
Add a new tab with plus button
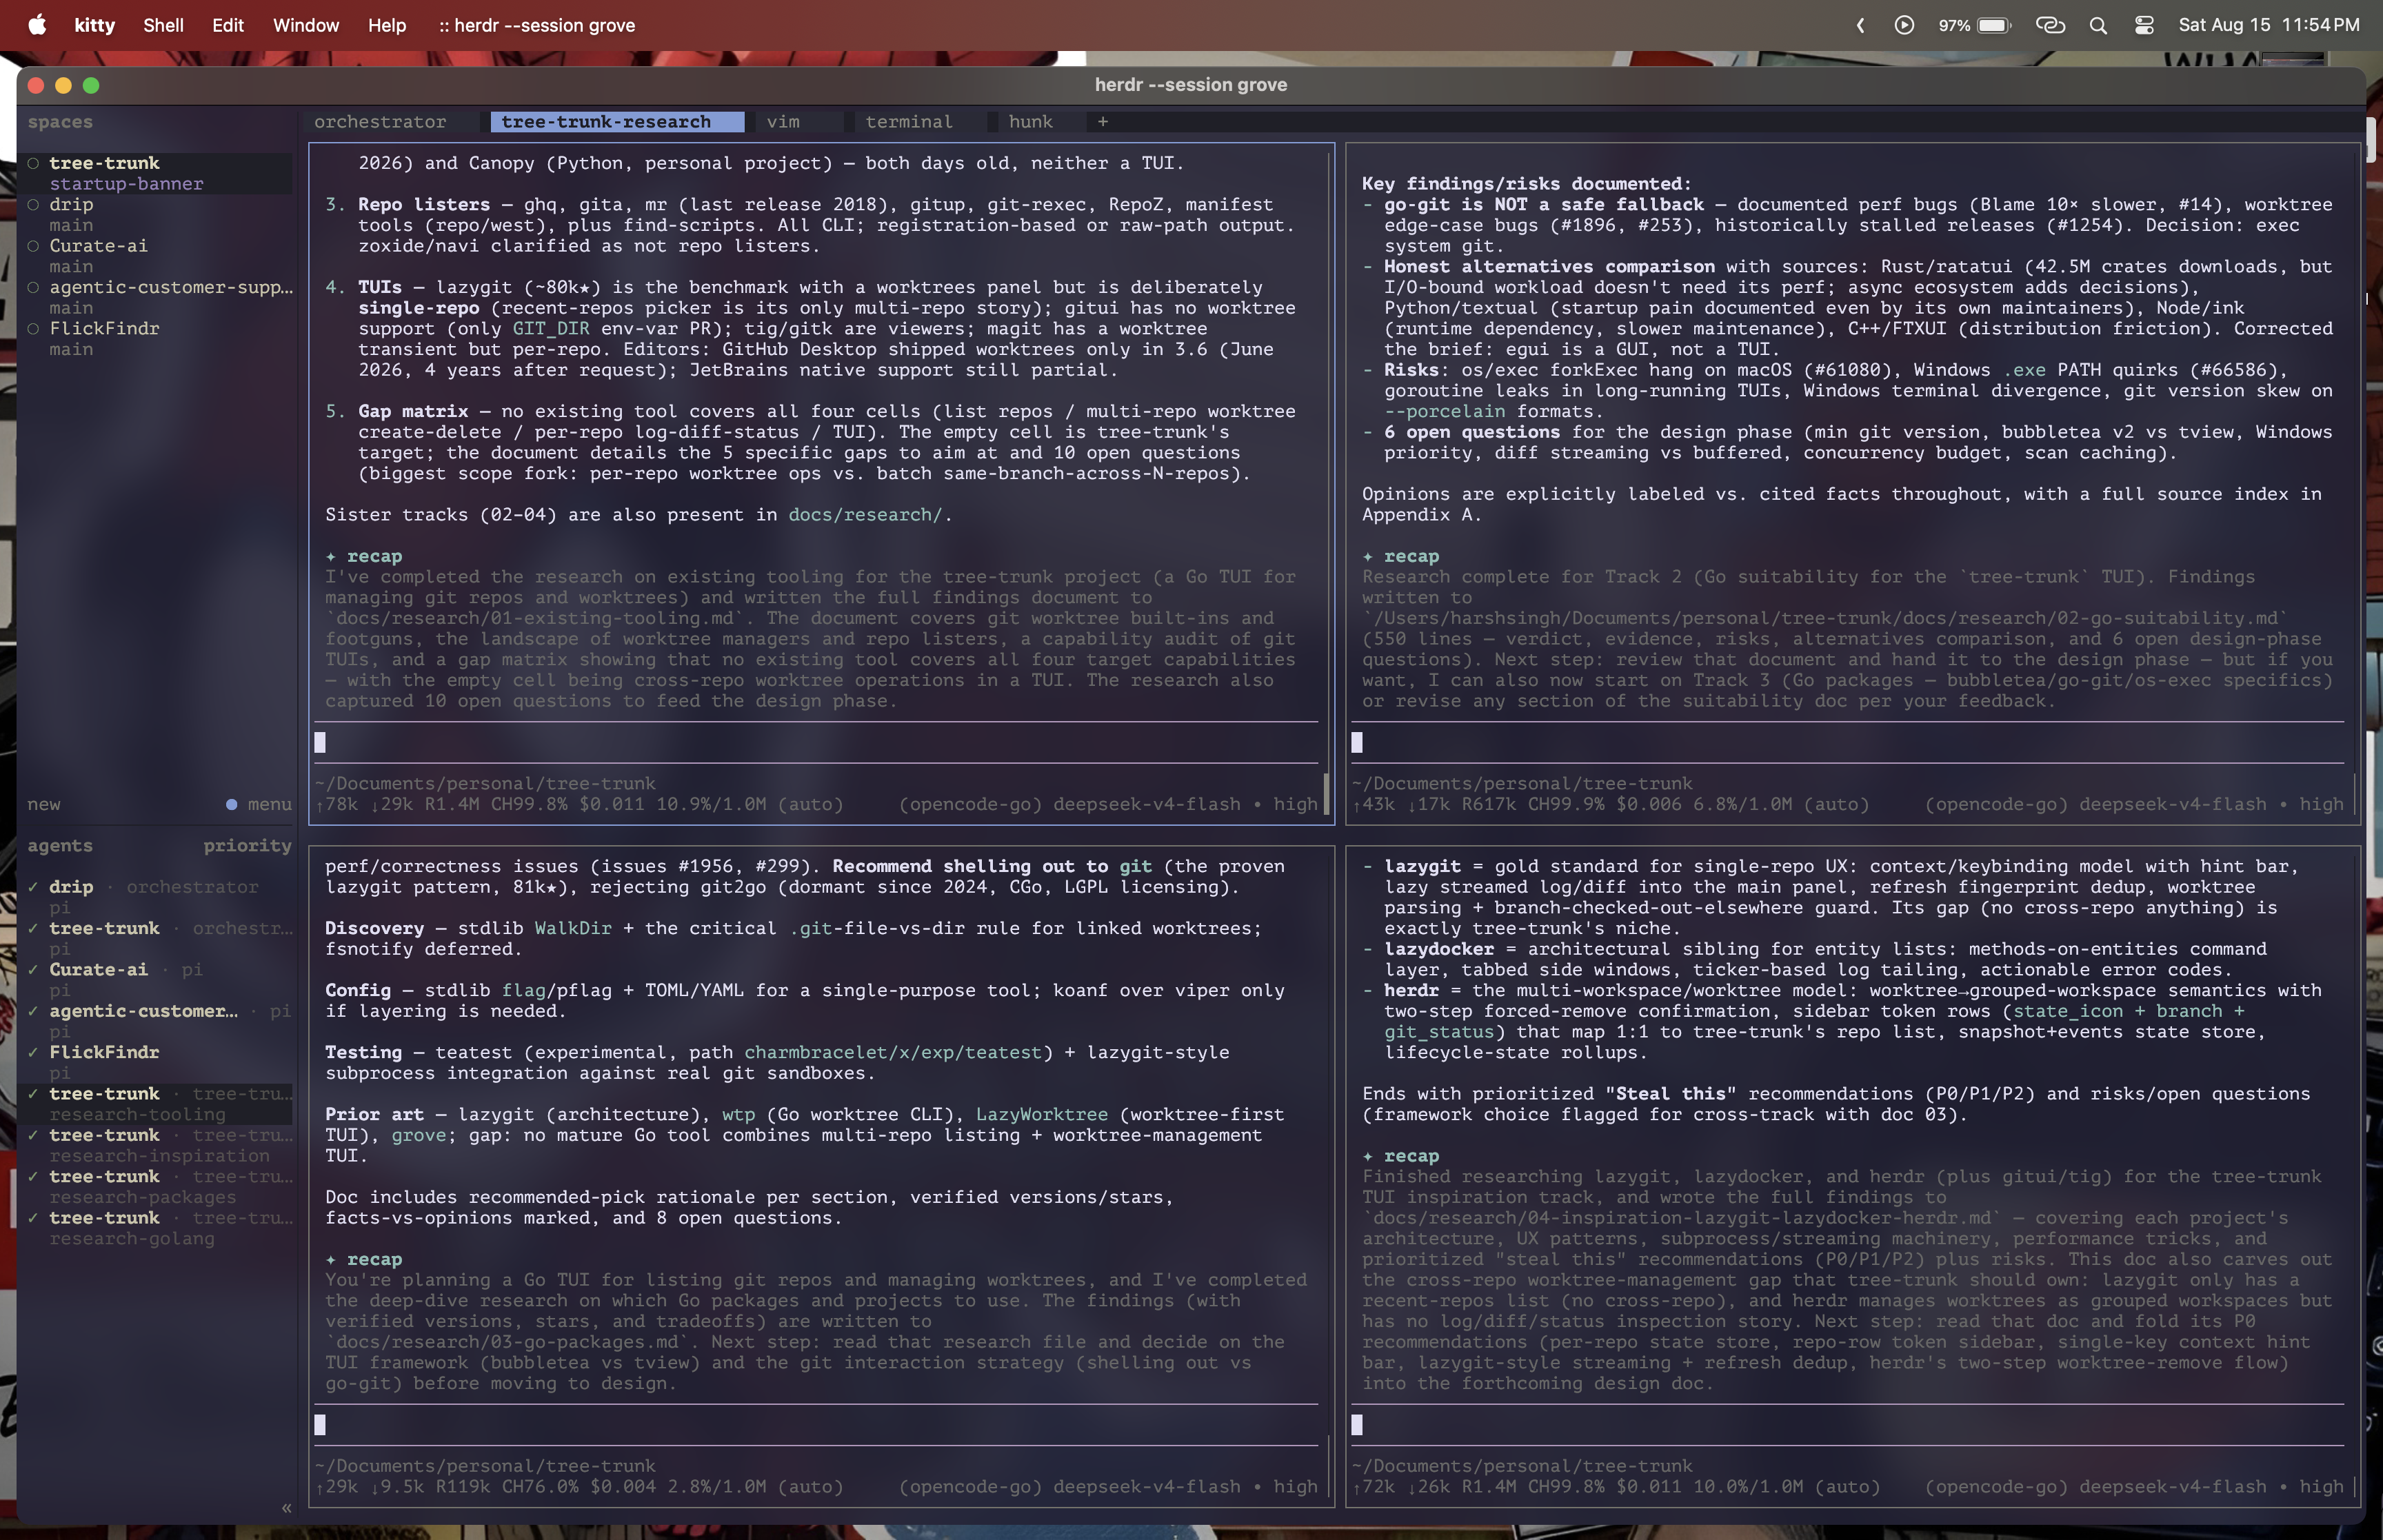click(1102, 122)
